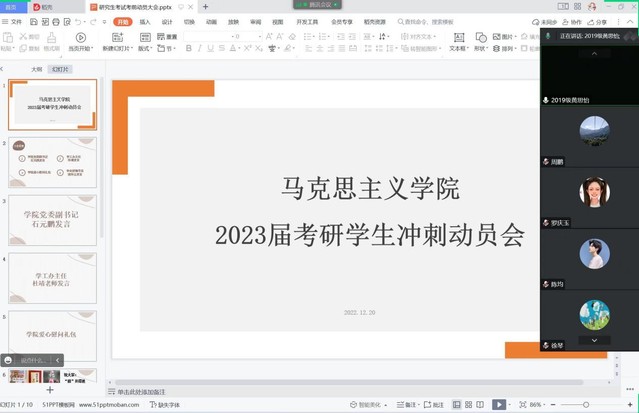
Task: Toggle Bold text formatting
Action: pyautogui.click(x=188, y=48)
